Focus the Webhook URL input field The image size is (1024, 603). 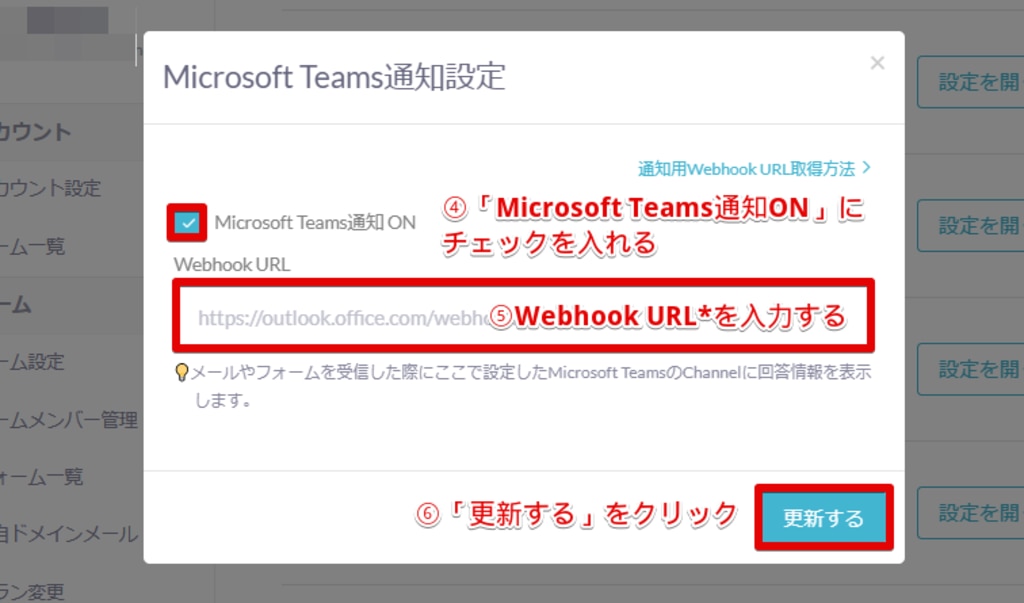524,316
